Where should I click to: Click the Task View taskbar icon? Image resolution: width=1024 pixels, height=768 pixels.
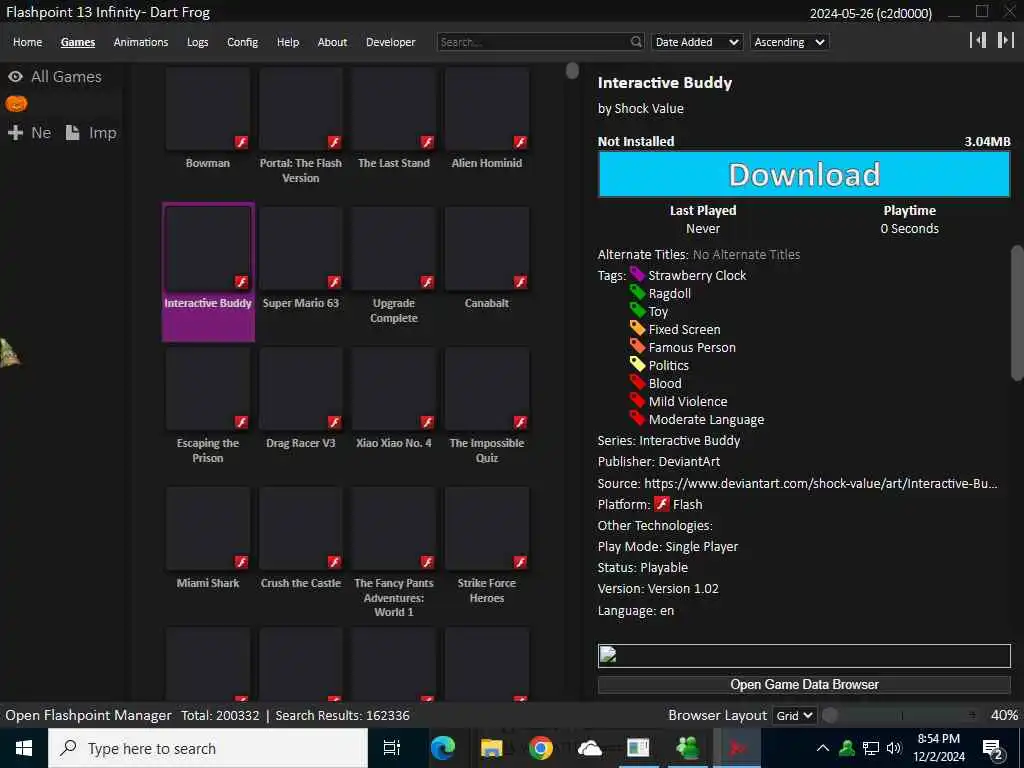(x=392, y=748)
